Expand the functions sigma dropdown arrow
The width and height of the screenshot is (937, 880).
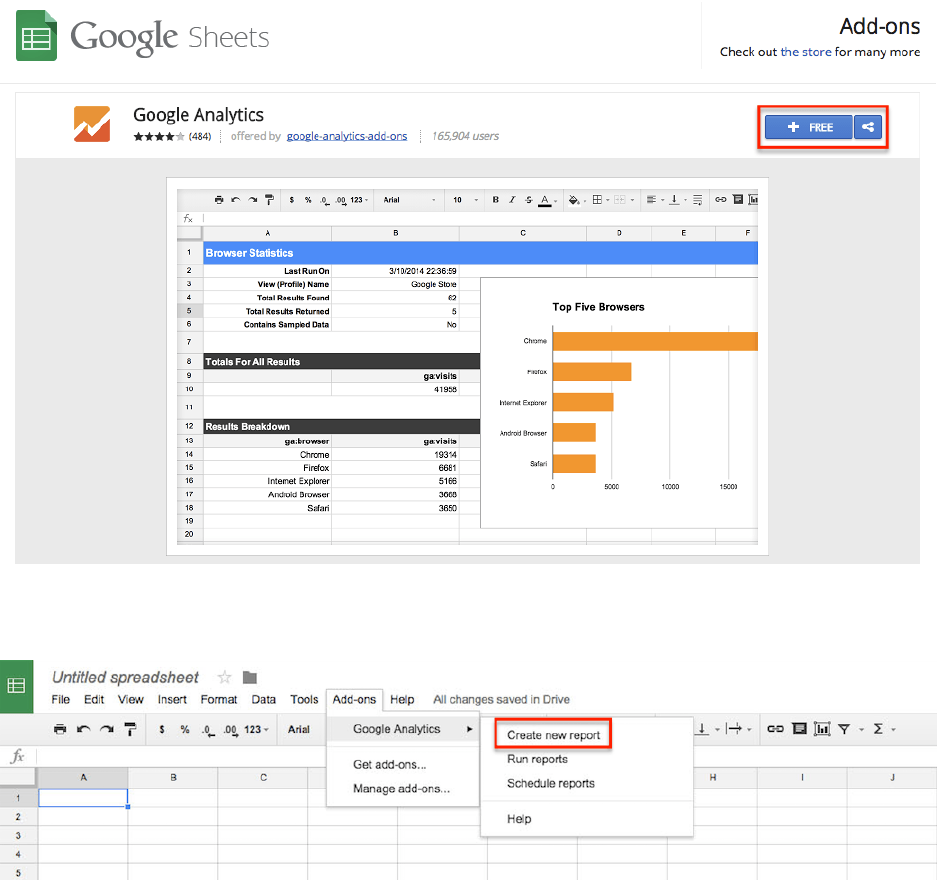click(893, 729)
